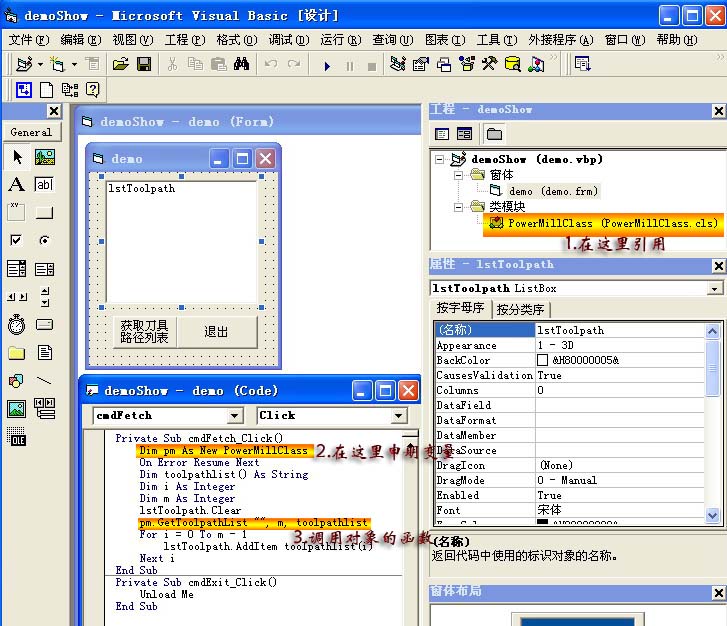Select the CheckBox control tool
The image size is (727, 626).
coord(17,240)
